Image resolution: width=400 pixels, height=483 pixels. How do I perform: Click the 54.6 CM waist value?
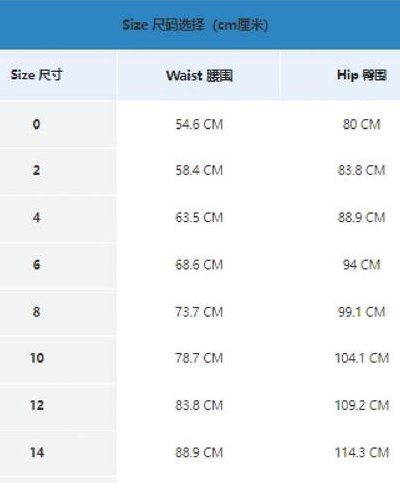[199, 125]
